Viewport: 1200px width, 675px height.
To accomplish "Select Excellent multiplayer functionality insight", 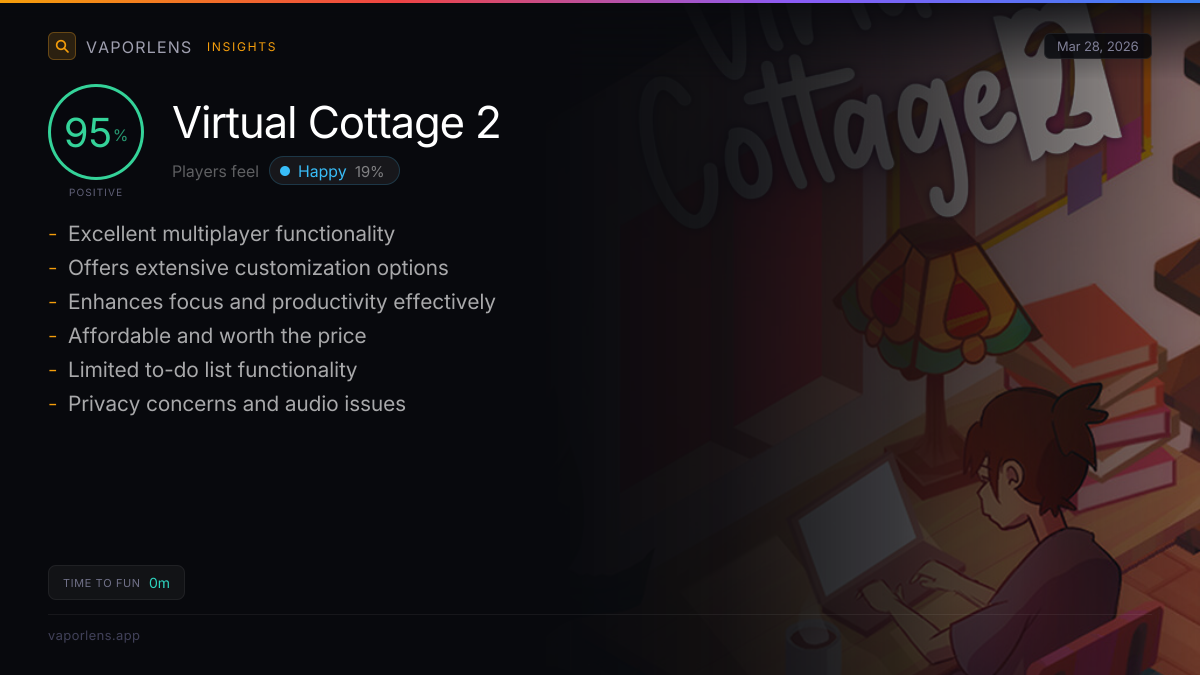I will point(231,234).
